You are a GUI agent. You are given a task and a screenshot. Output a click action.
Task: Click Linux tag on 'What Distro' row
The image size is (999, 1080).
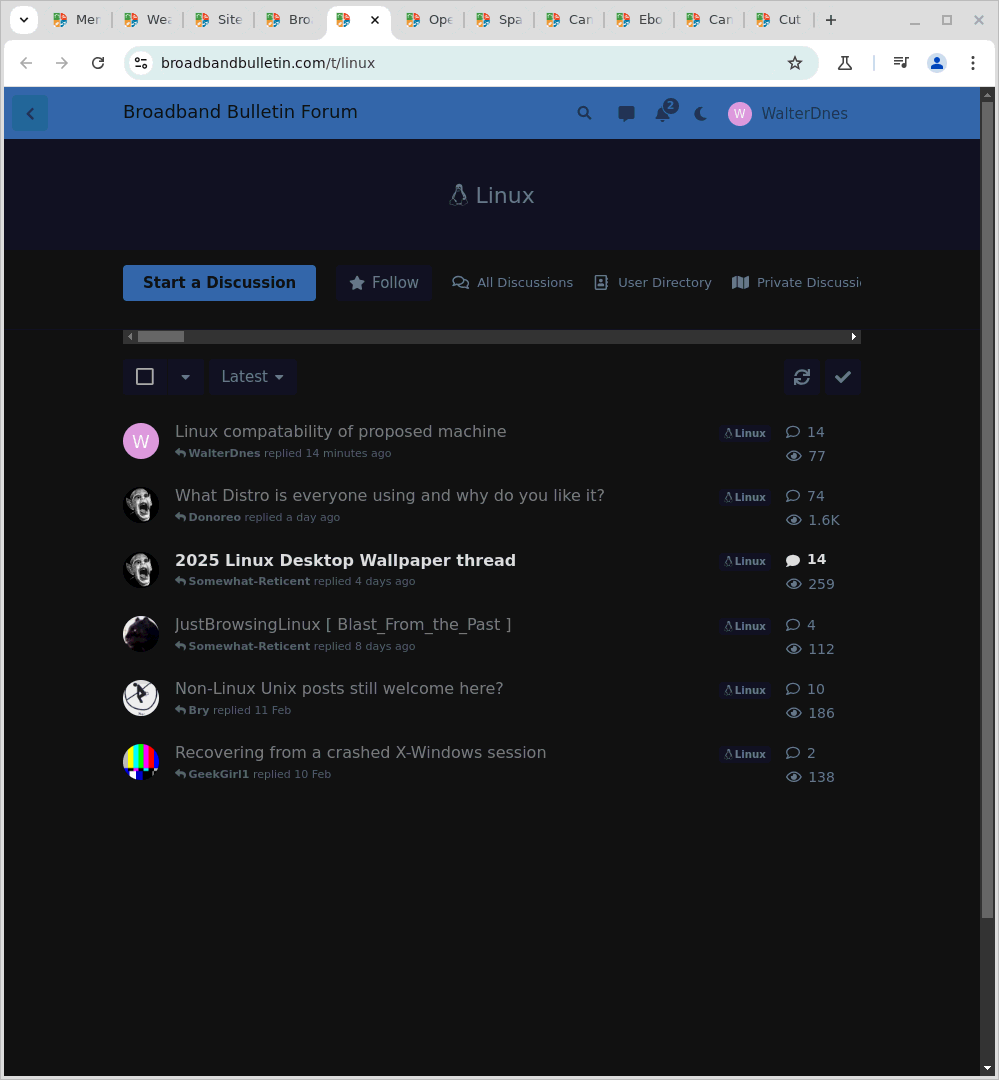745,497
